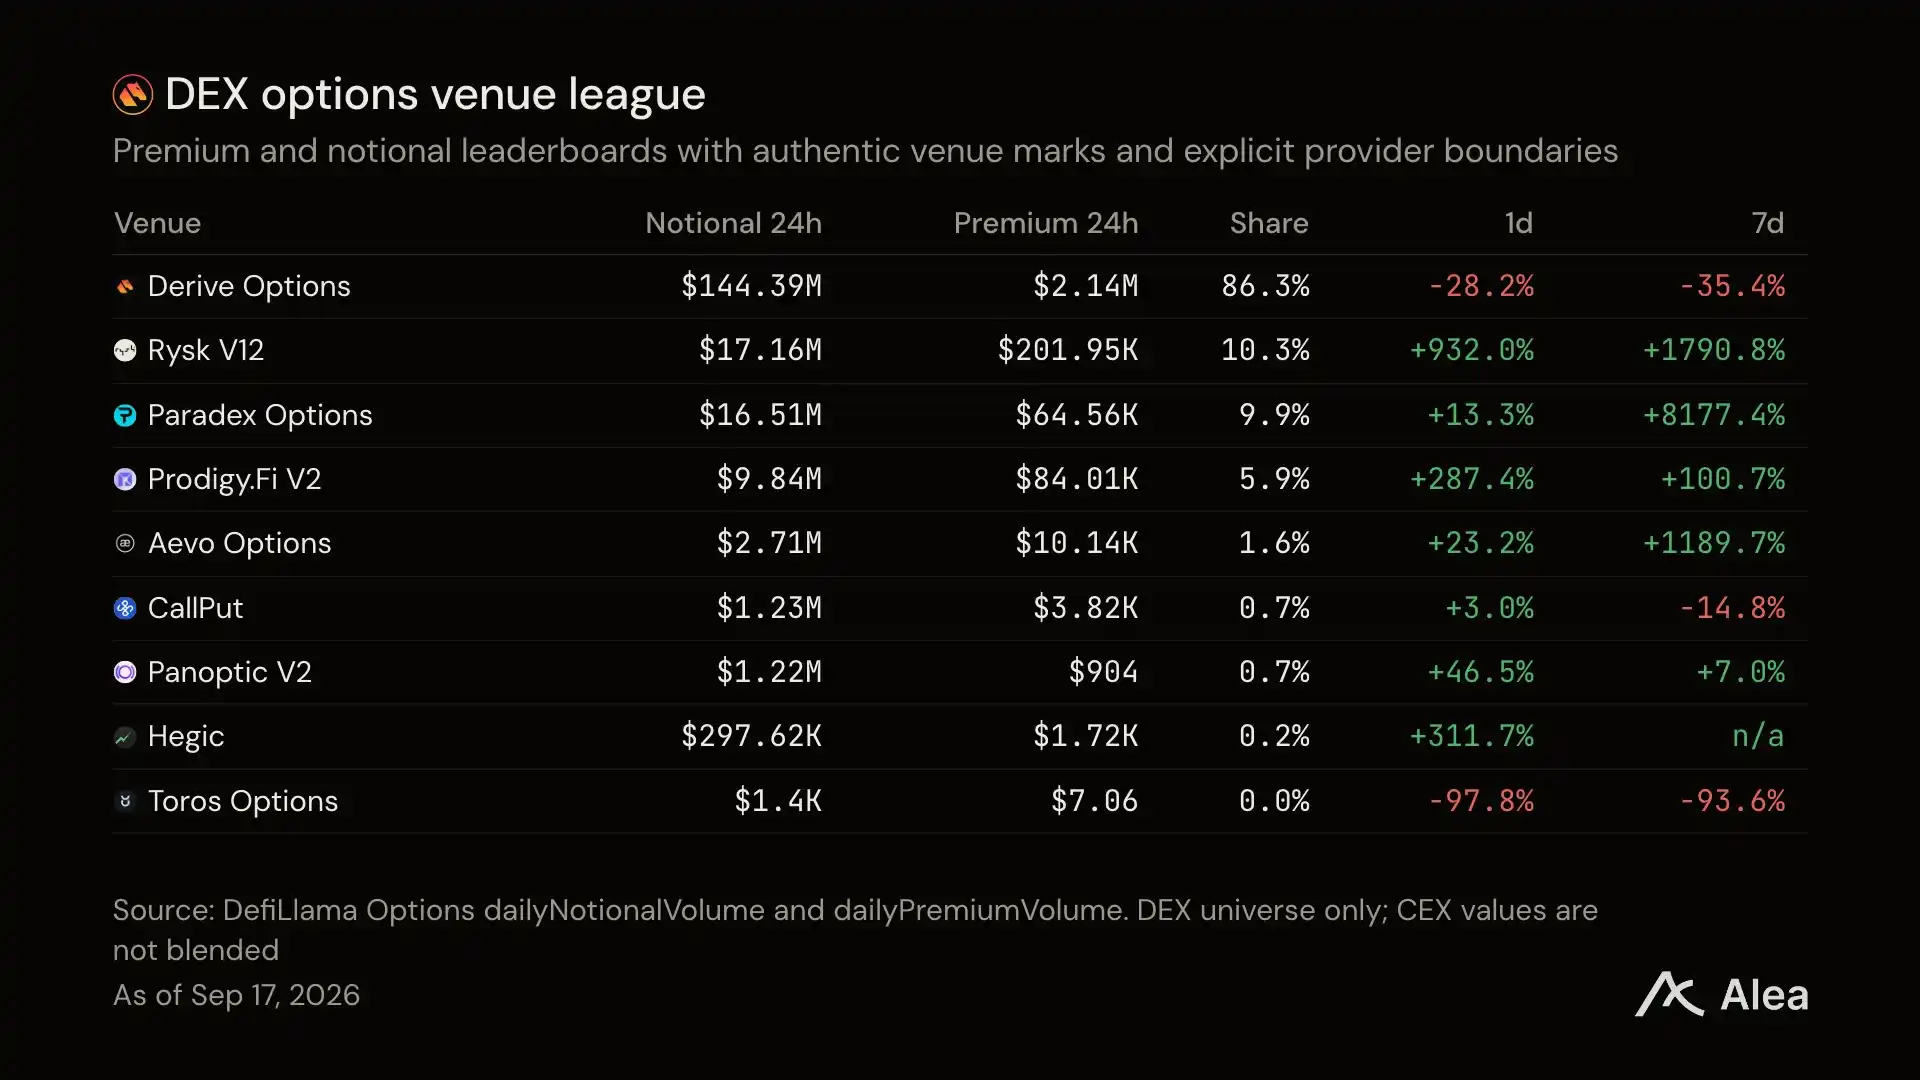Click the Derive Options venue icon

[125, 287]
